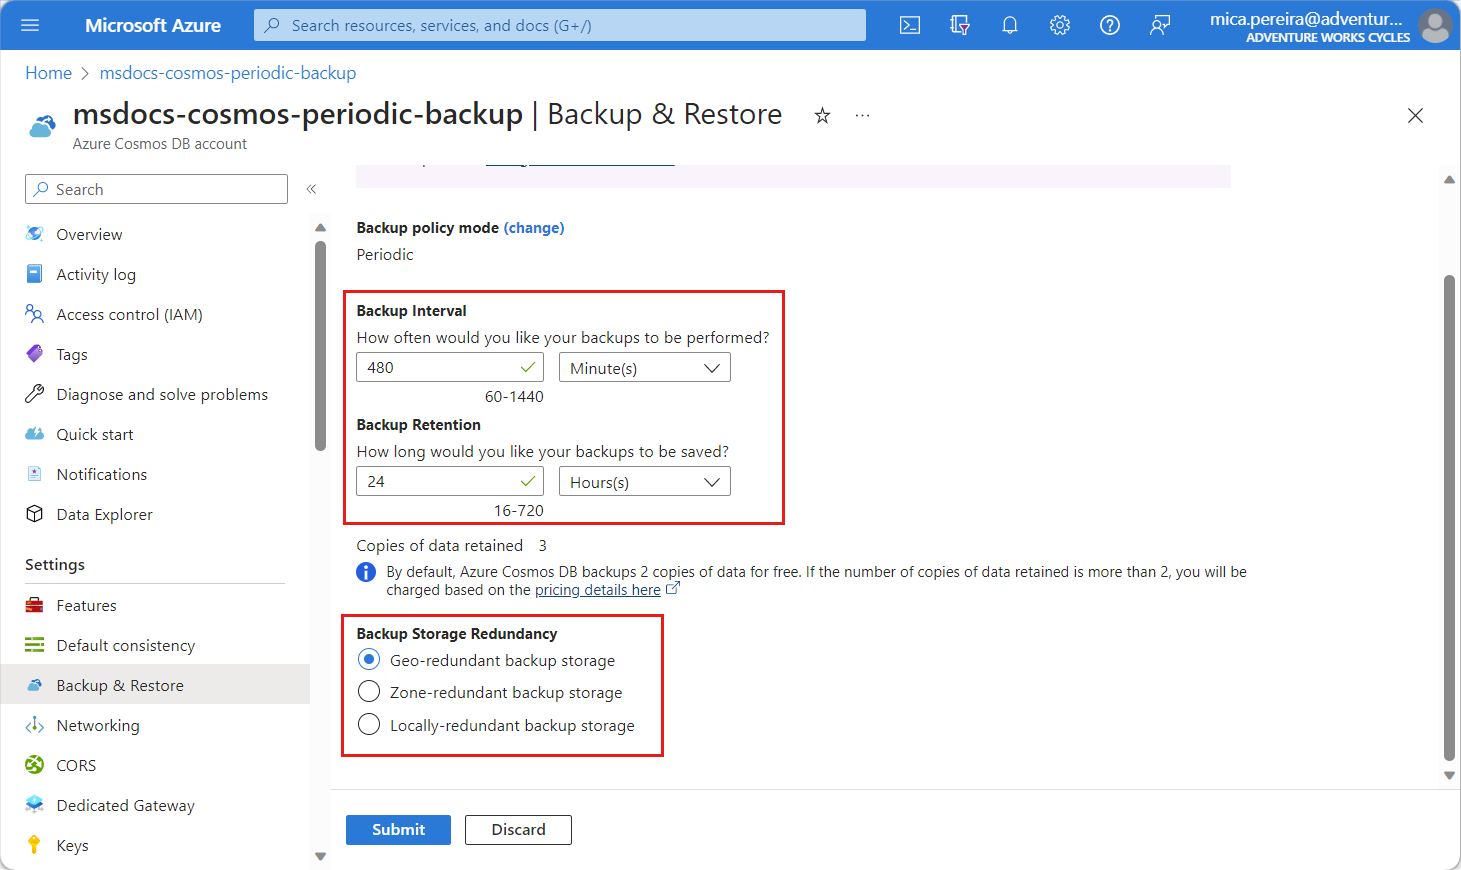The width and height of the screenshot is (1461, 870).
Task: Click the Backup Interval value field
Action: pos(440,368)
